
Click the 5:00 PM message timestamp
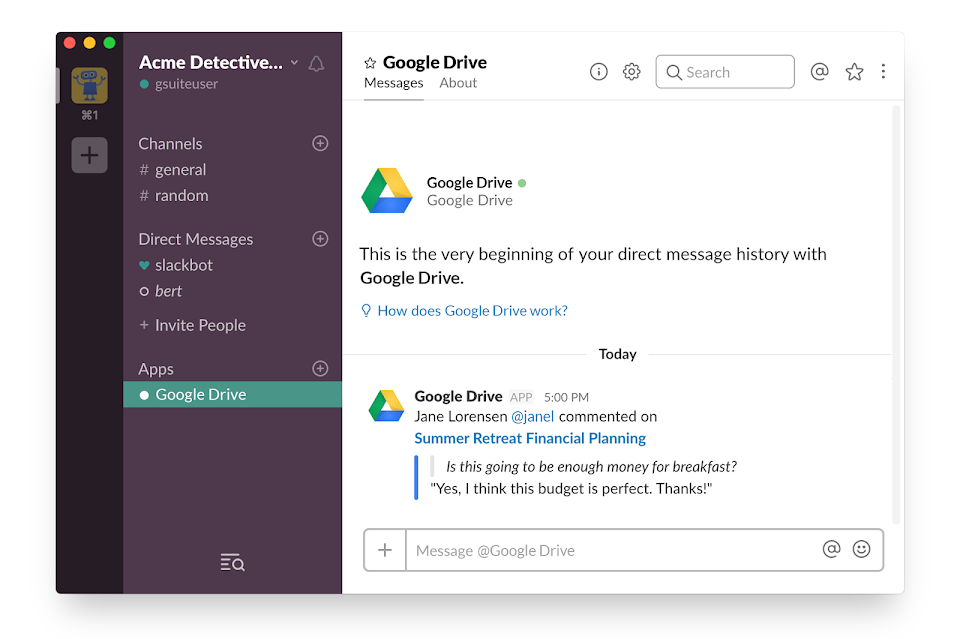click(566, 398)
